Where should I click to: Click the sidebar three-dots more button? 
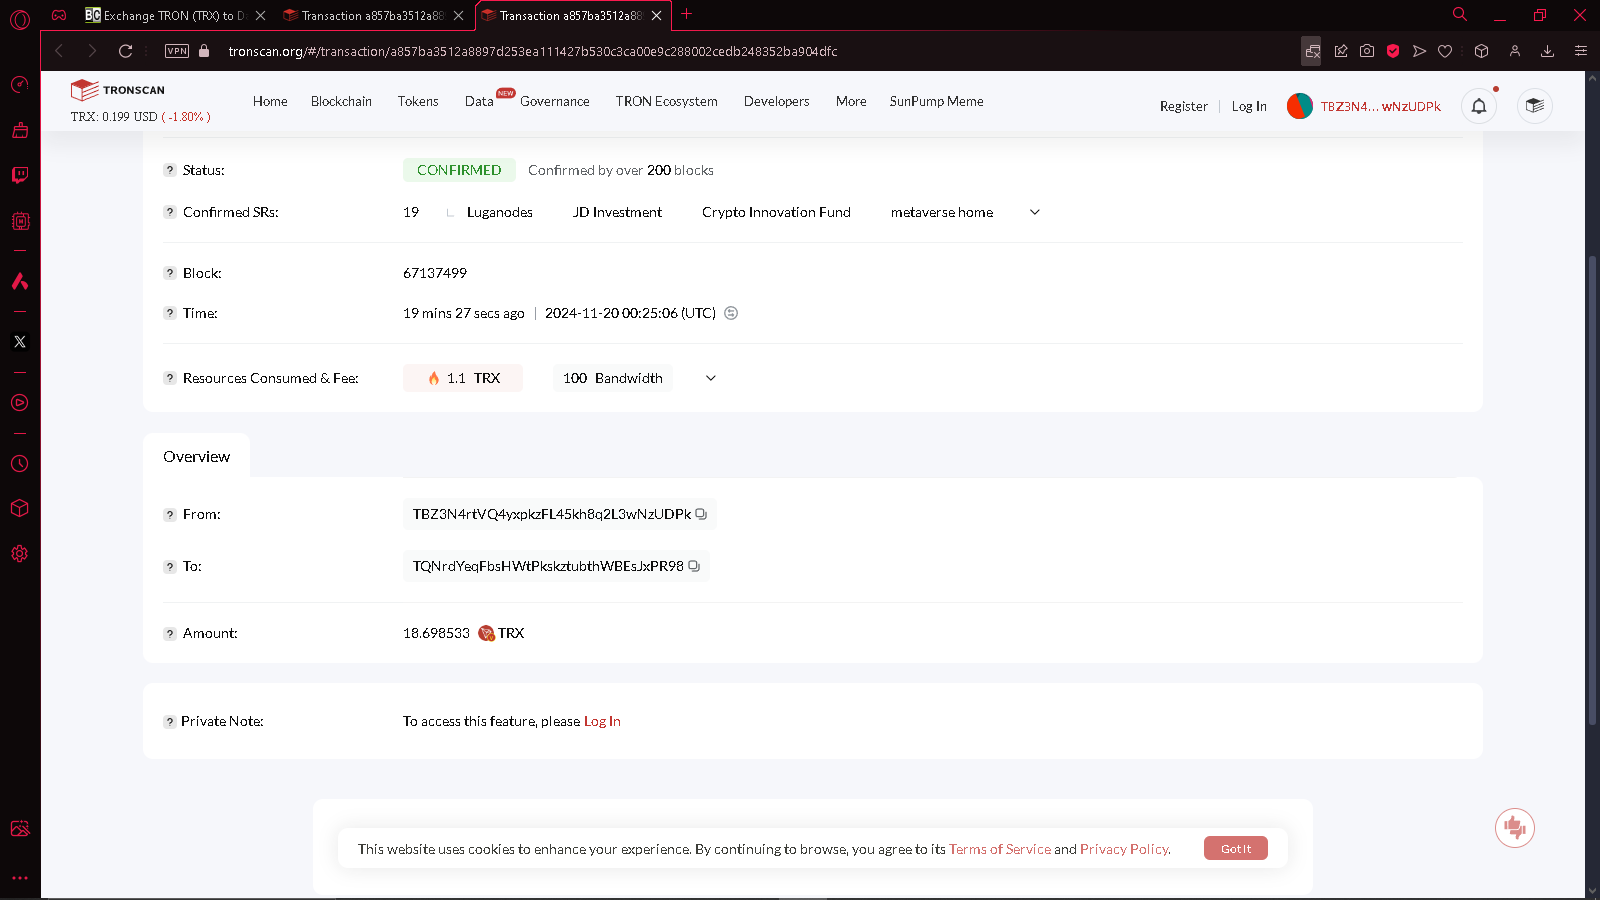pyautogui.click(x=19, y=878)
